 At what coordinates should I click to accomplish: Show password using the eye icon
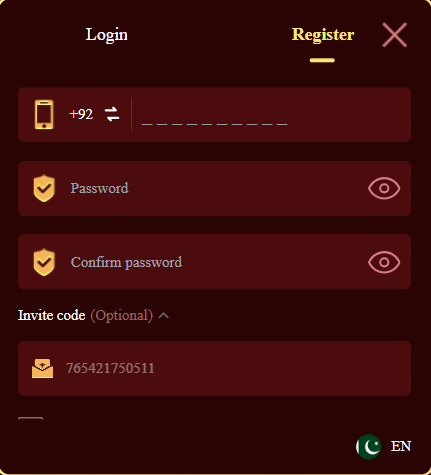tap(384, 188)
